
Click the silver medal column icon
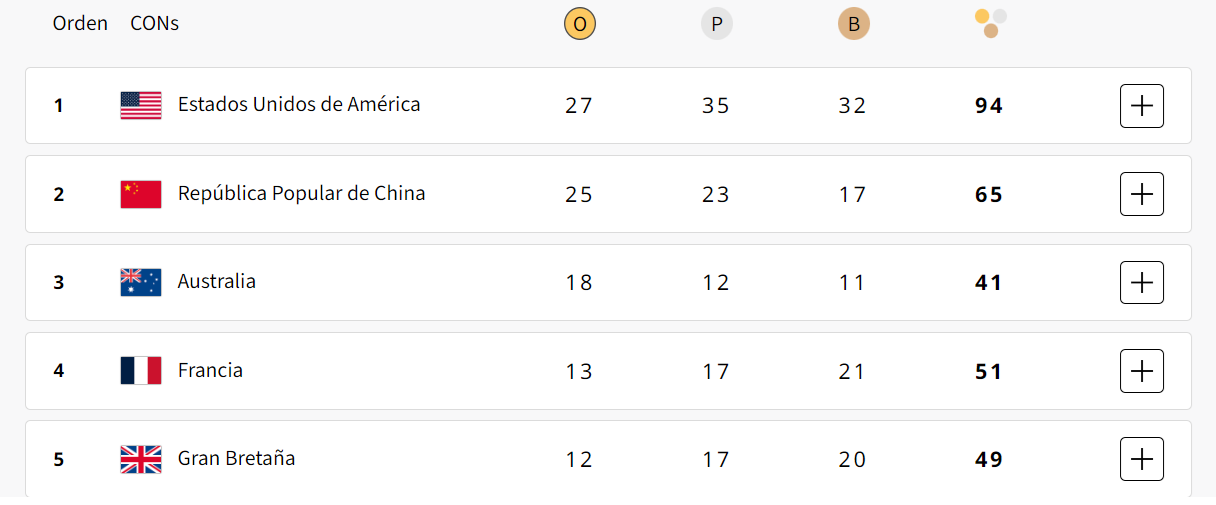716,24
